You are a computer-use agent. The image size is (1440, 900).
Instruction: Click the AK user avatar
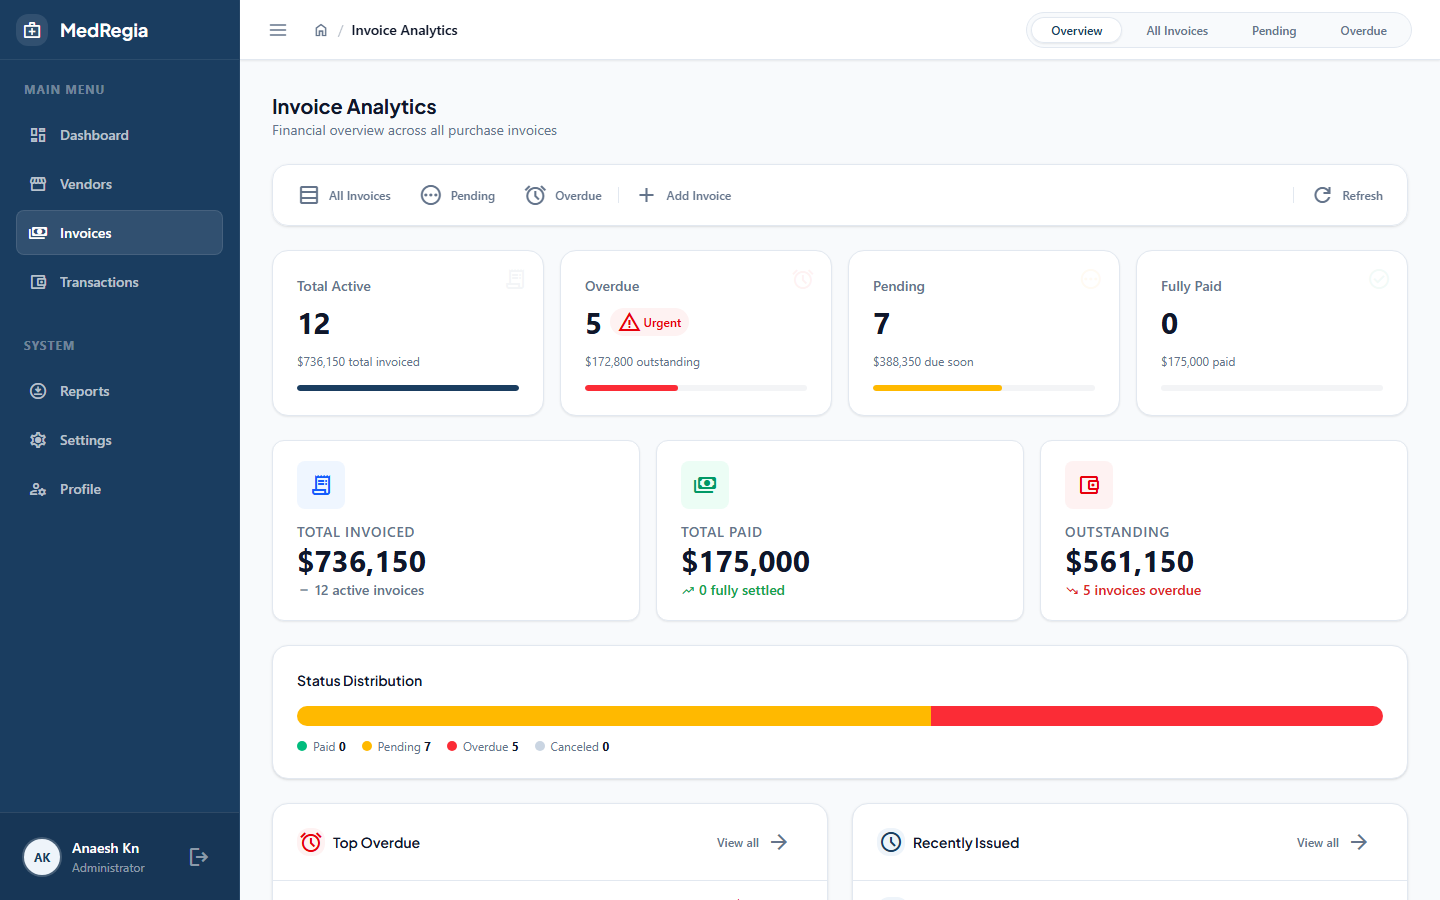pos(42,857)
